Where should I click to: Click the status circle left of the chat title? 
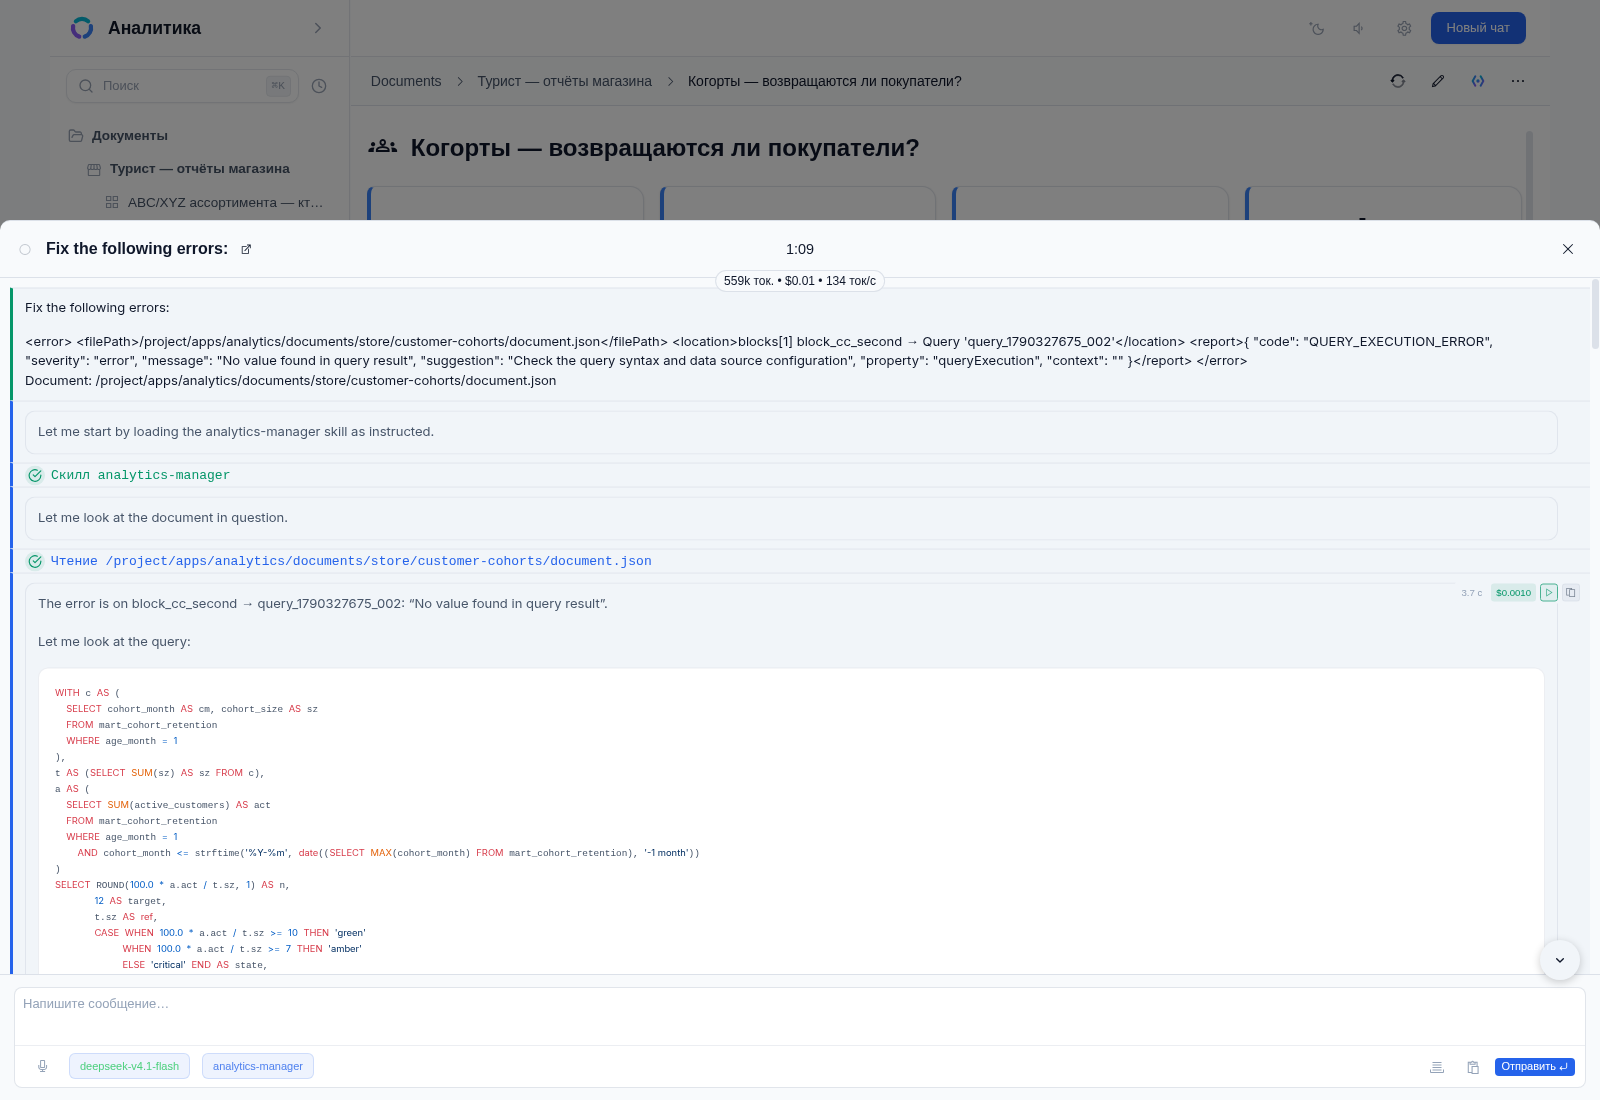[x=25, y=250]
